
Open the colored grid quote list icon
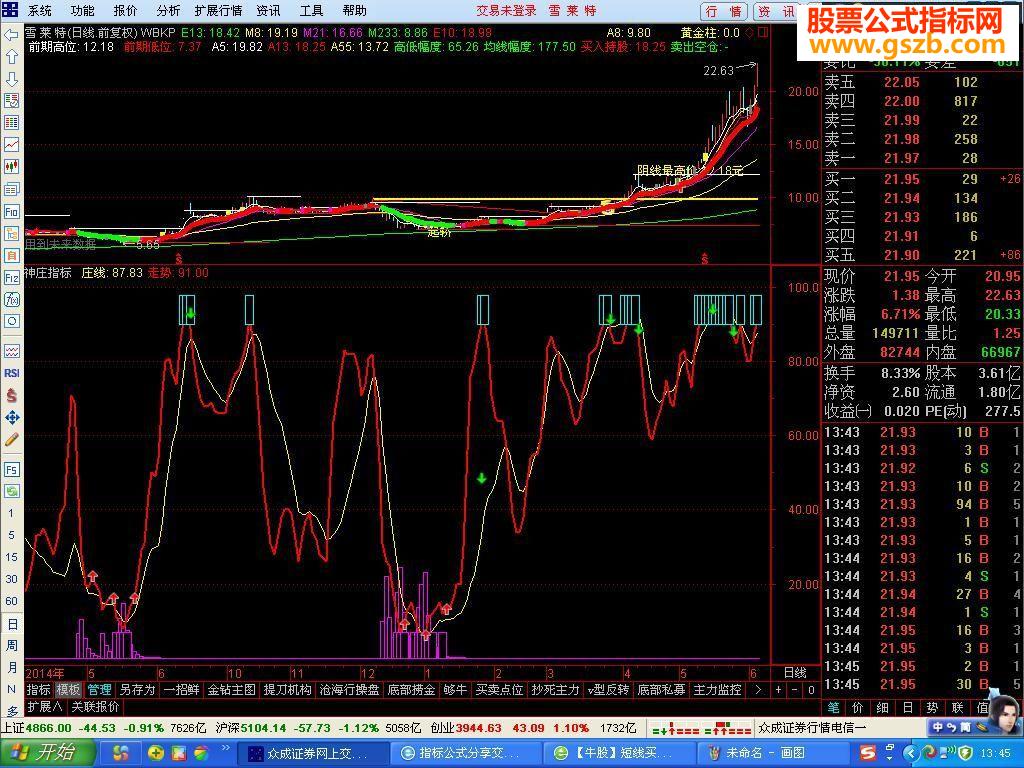tap(11, 122)
